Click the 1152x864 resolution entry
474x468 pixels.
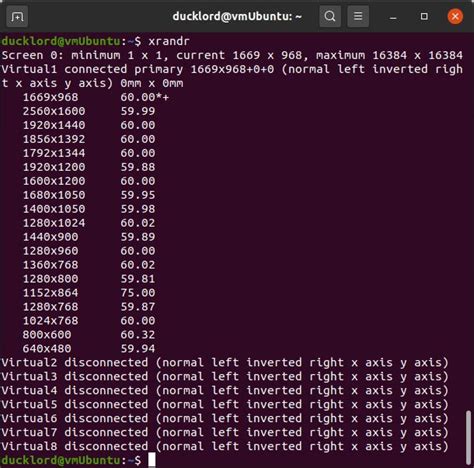[x=50, y=293]
